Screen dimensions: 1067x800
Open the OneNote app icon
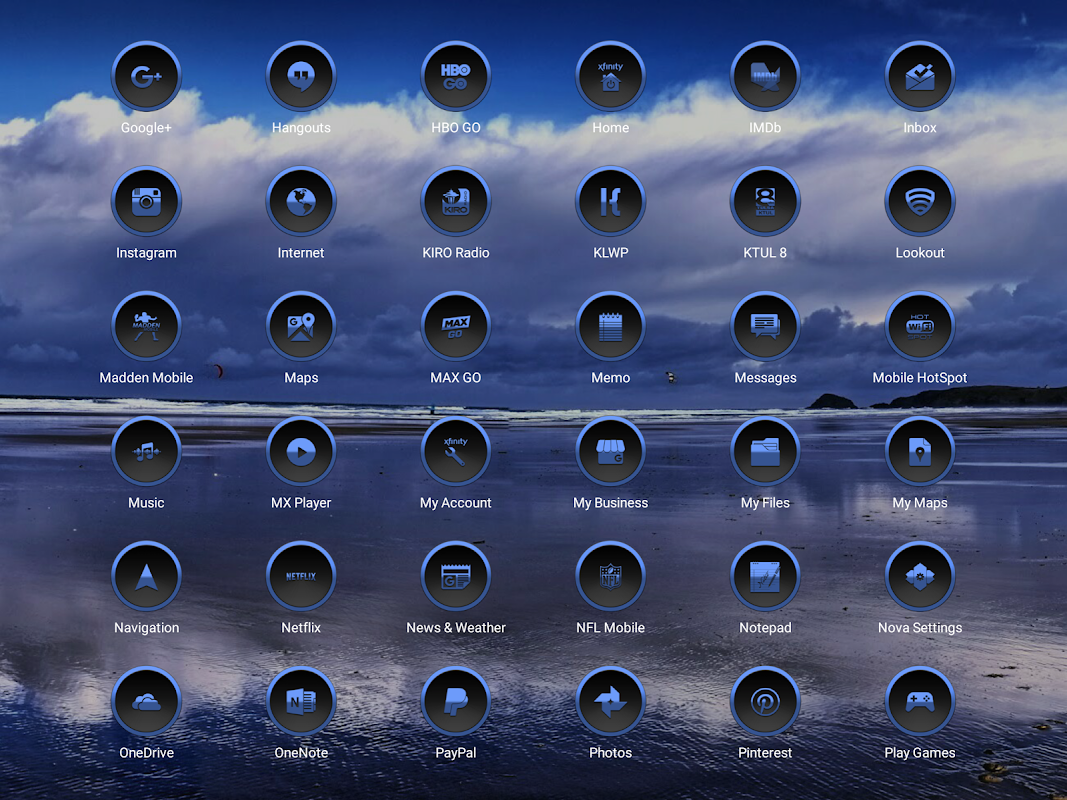coord(301,702)
